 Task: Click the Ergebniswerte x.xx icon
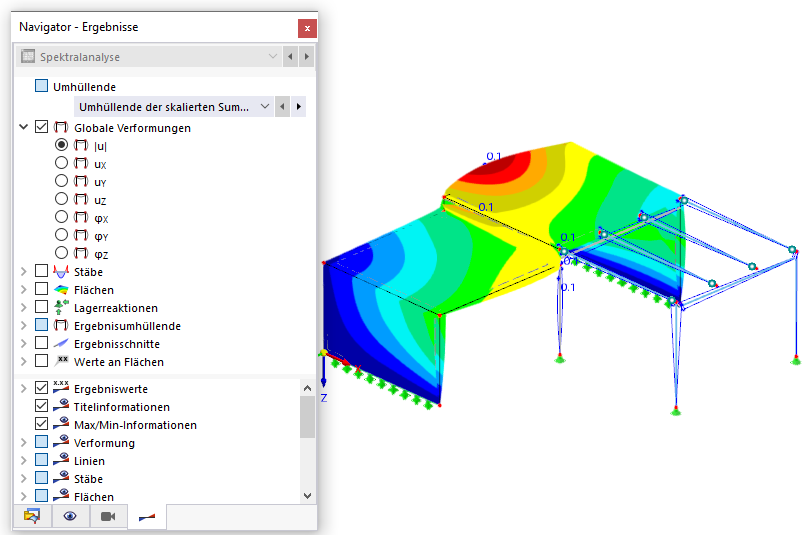click(61, 388)
